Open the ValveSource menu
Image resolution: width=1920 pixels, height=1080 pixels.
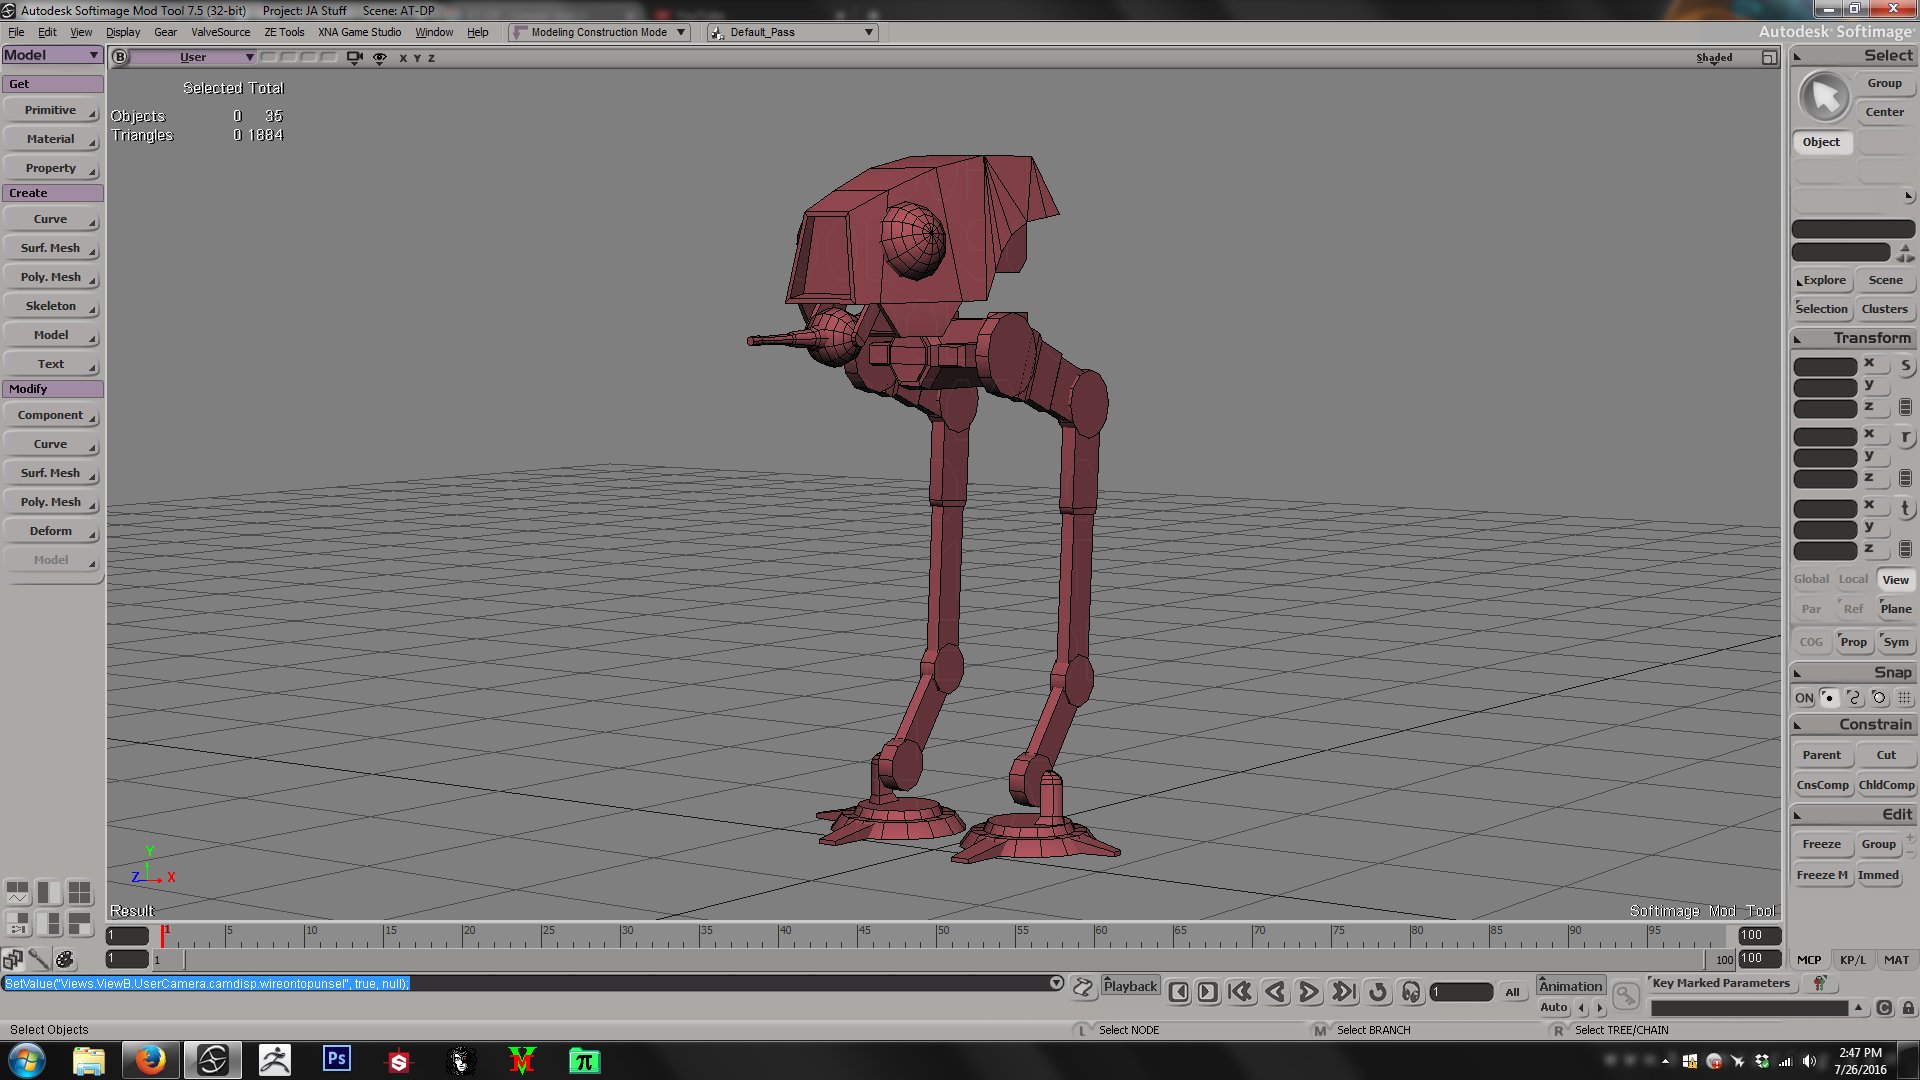click(x=221, y=32)
